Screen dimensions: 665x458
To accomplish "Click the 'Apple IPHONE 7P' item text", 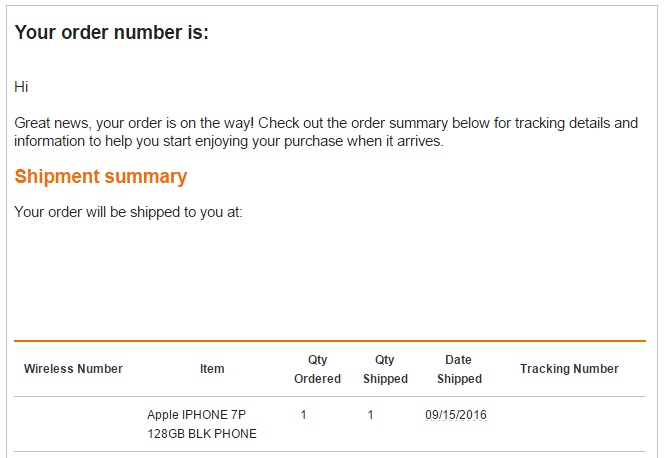I will click(x=196, y=415).
